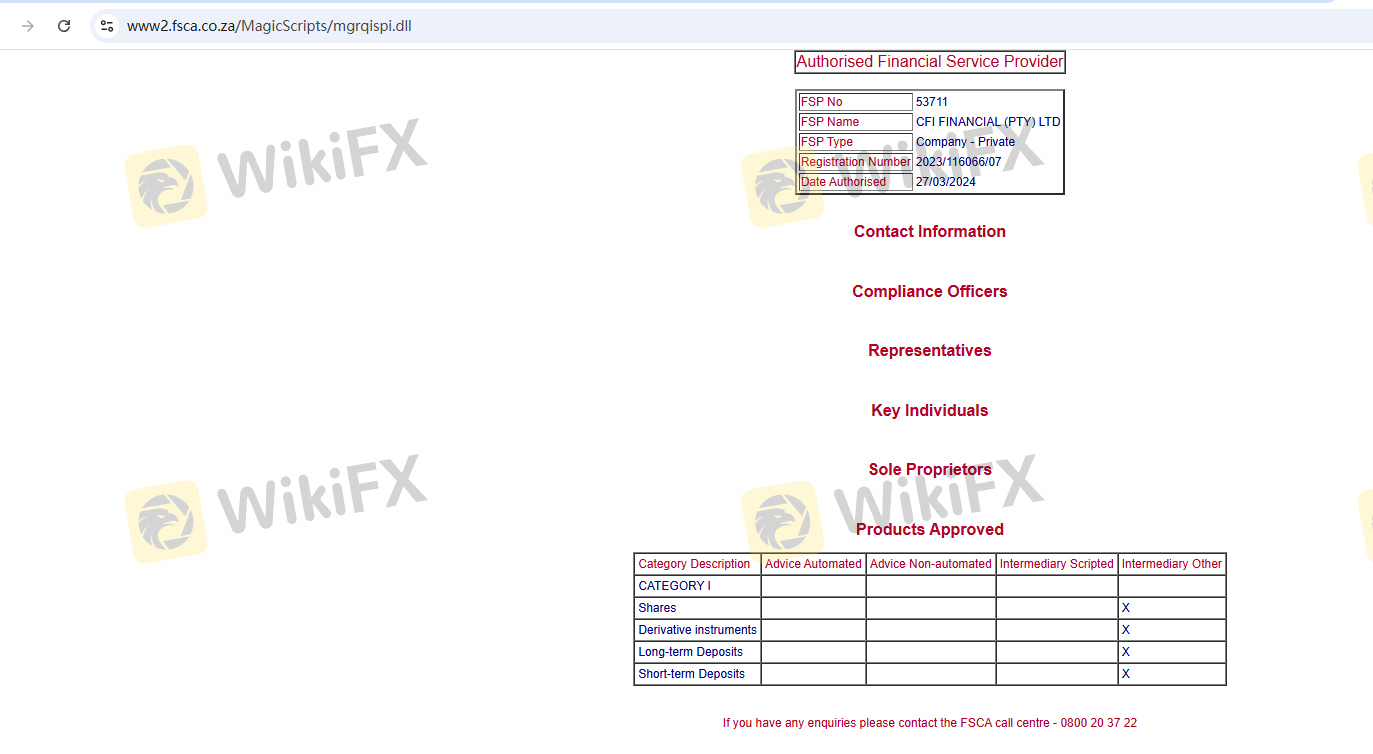This screenshot has height=754, width=1373.
Task: Reload the page with the refresh icon
Action: pos(64,26)
